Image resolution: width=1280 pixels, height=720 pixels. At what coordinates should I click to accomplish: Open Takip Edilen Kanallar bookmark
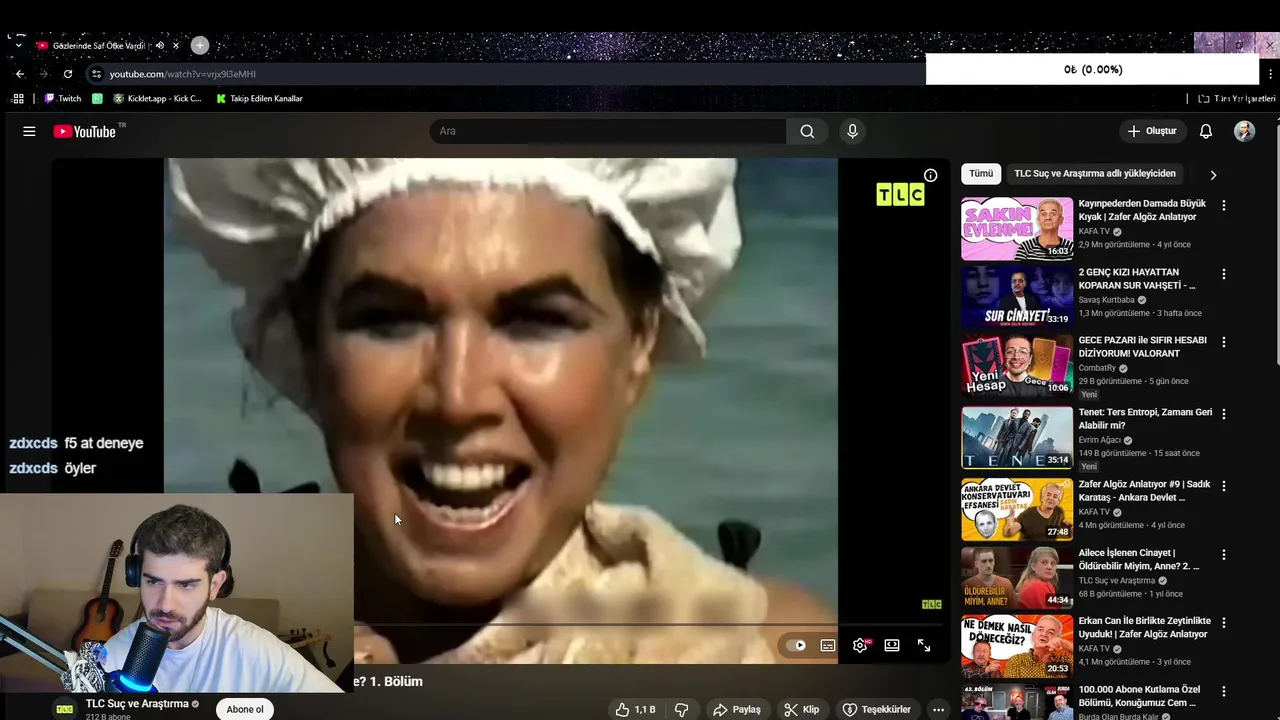pos(260,98)
